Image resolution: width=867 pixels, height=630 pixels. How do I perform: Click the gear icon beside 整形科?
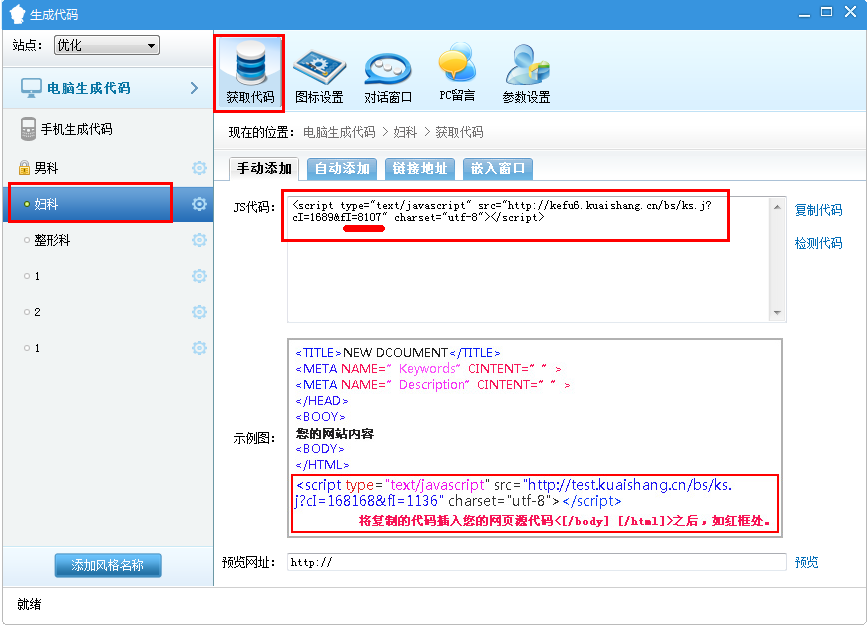point(199,240)
